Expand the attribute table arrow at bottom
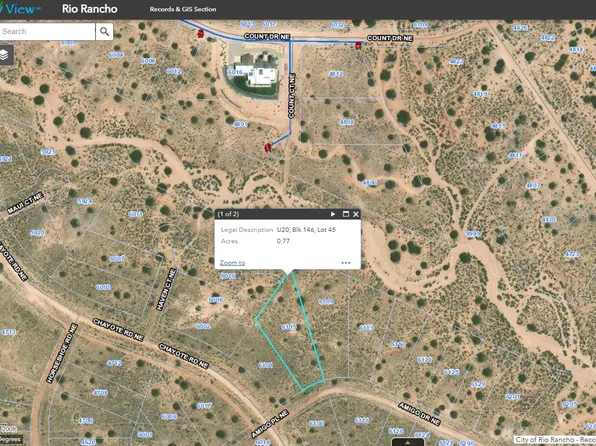596x446 pixels. click(x=408, y=442)
